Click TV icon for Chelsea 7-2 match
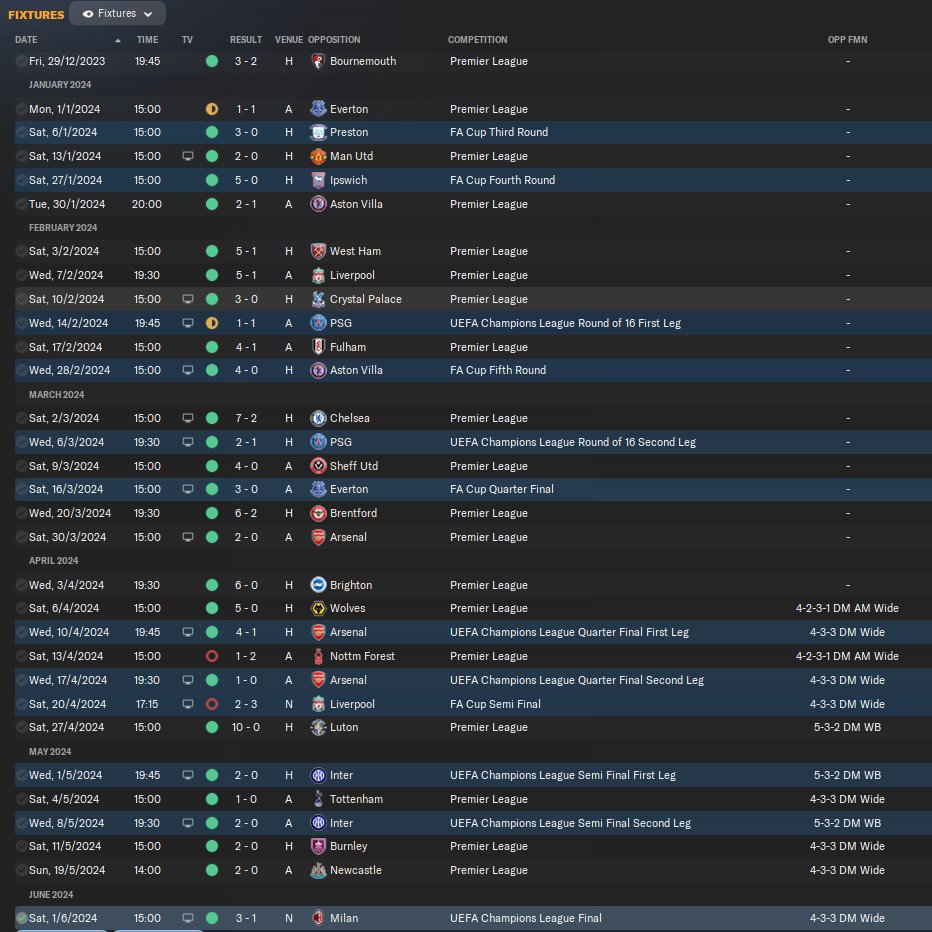 pos(188,418)
